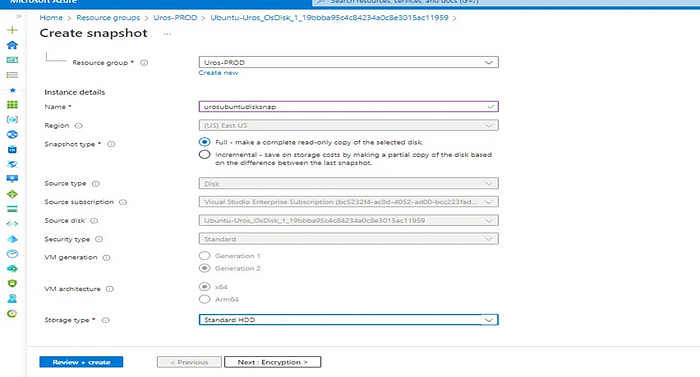Open the Azure Cosmos DB planet icon
The image size is (700, 377).
(12, 164)
